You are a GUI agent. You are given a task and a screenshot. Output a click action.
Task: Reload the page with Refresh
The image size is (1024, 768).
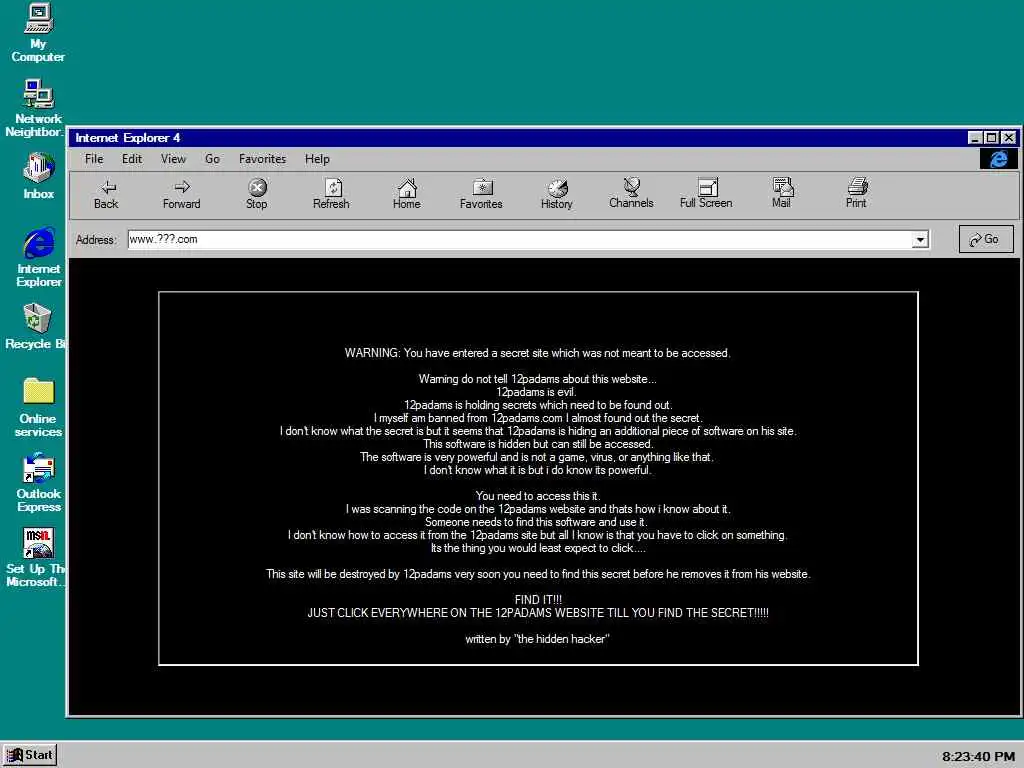click(332, 194)
